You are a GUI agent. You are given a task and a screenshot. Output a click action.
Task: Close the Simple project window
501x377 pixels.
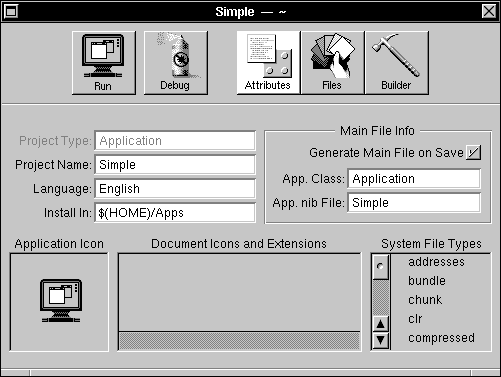coord(489,12)
